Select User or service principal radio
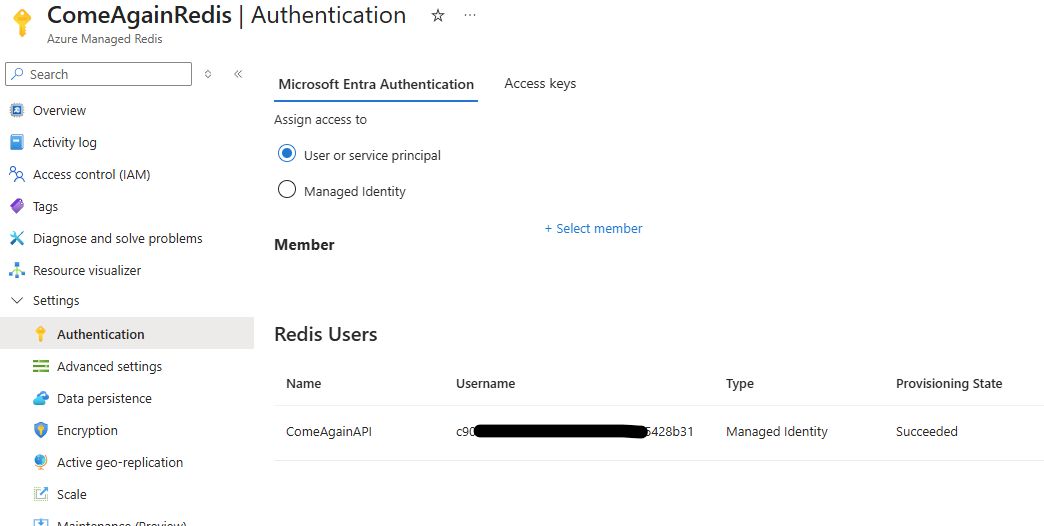This screenshot has height=526, width=1044. click(x=286, y=154)
